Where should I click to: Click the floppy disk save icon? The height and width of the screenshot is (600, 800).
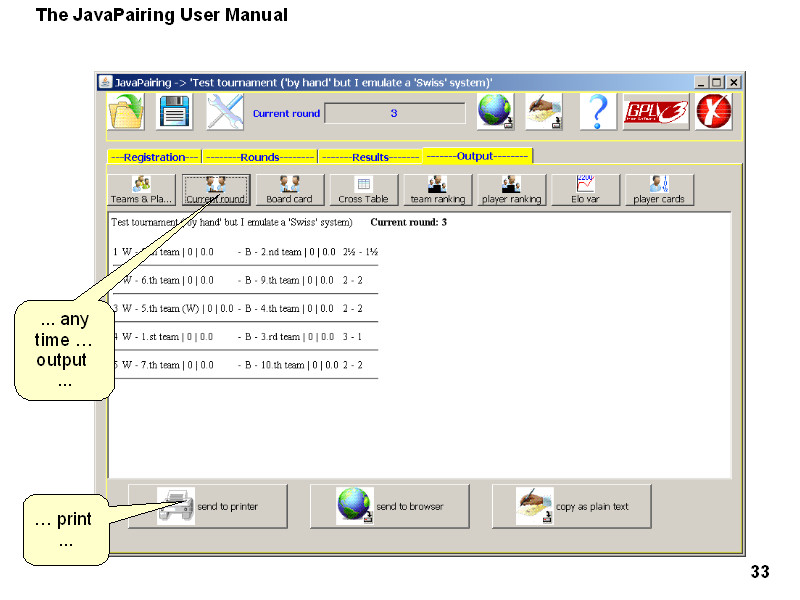coord(175,112)
